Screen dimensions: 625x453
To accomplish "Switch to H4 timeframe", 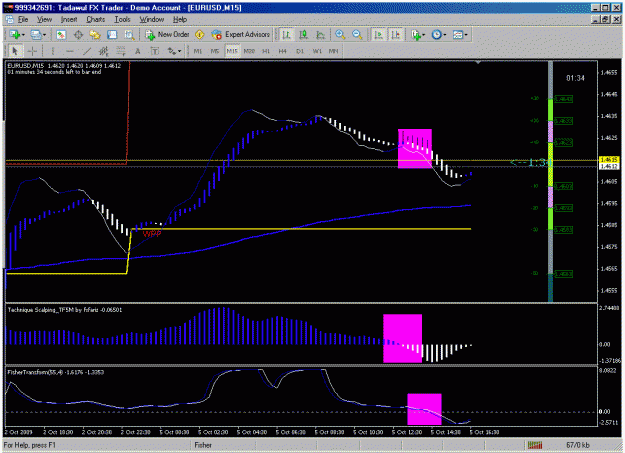I will pyautogui.click(x=282, y=51).
